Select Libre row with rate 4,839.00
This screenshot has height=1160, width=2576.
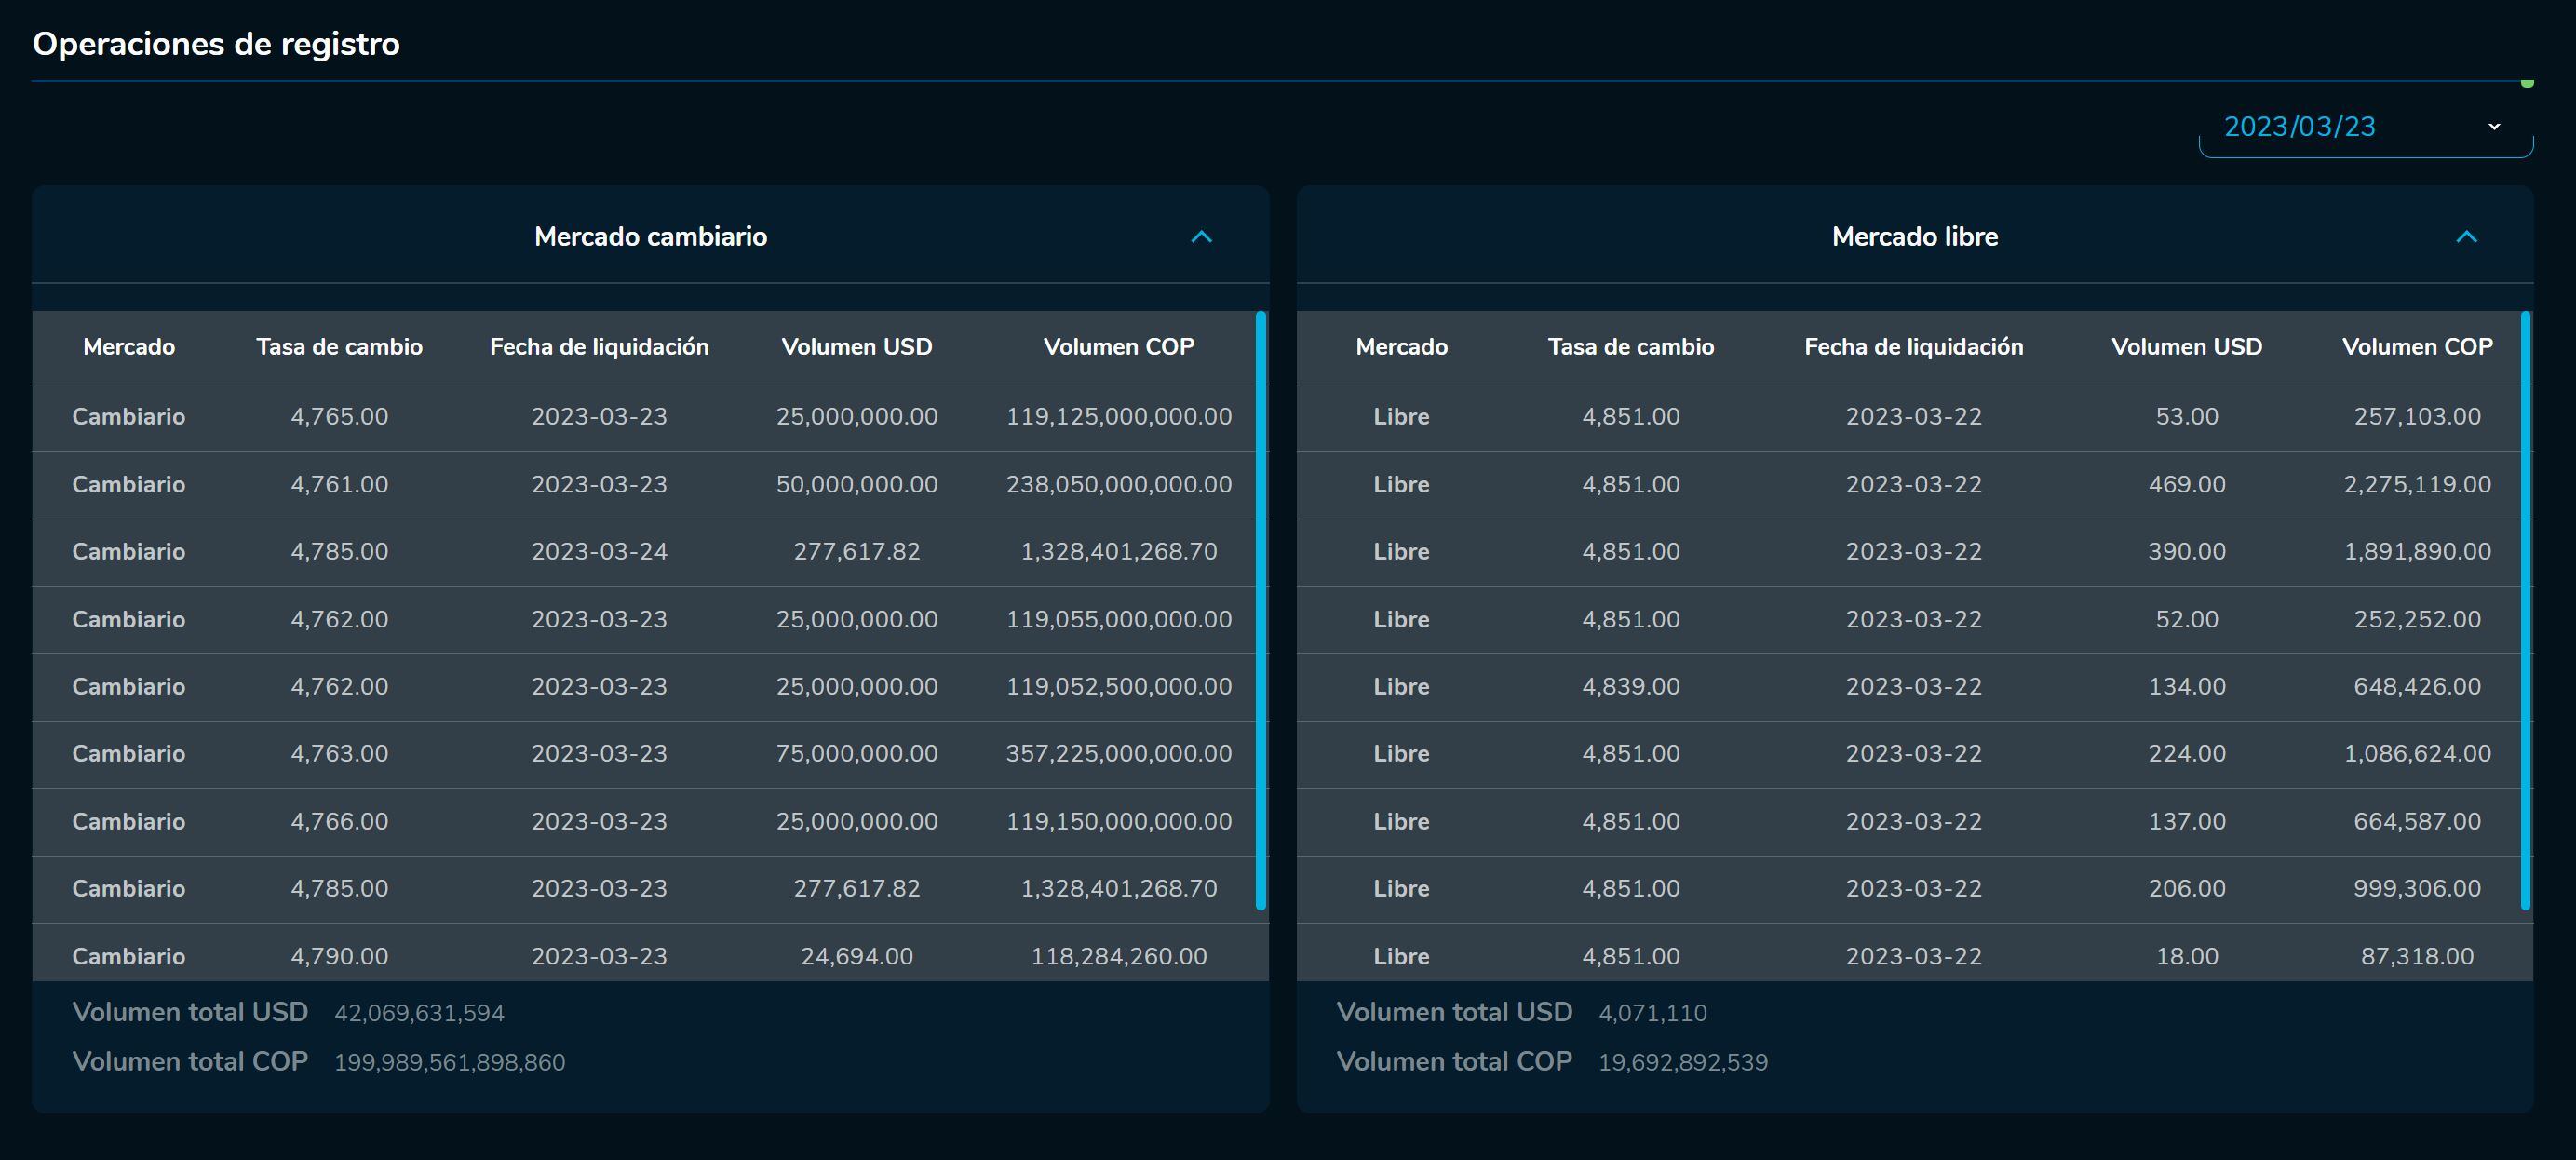(1630, 687)
